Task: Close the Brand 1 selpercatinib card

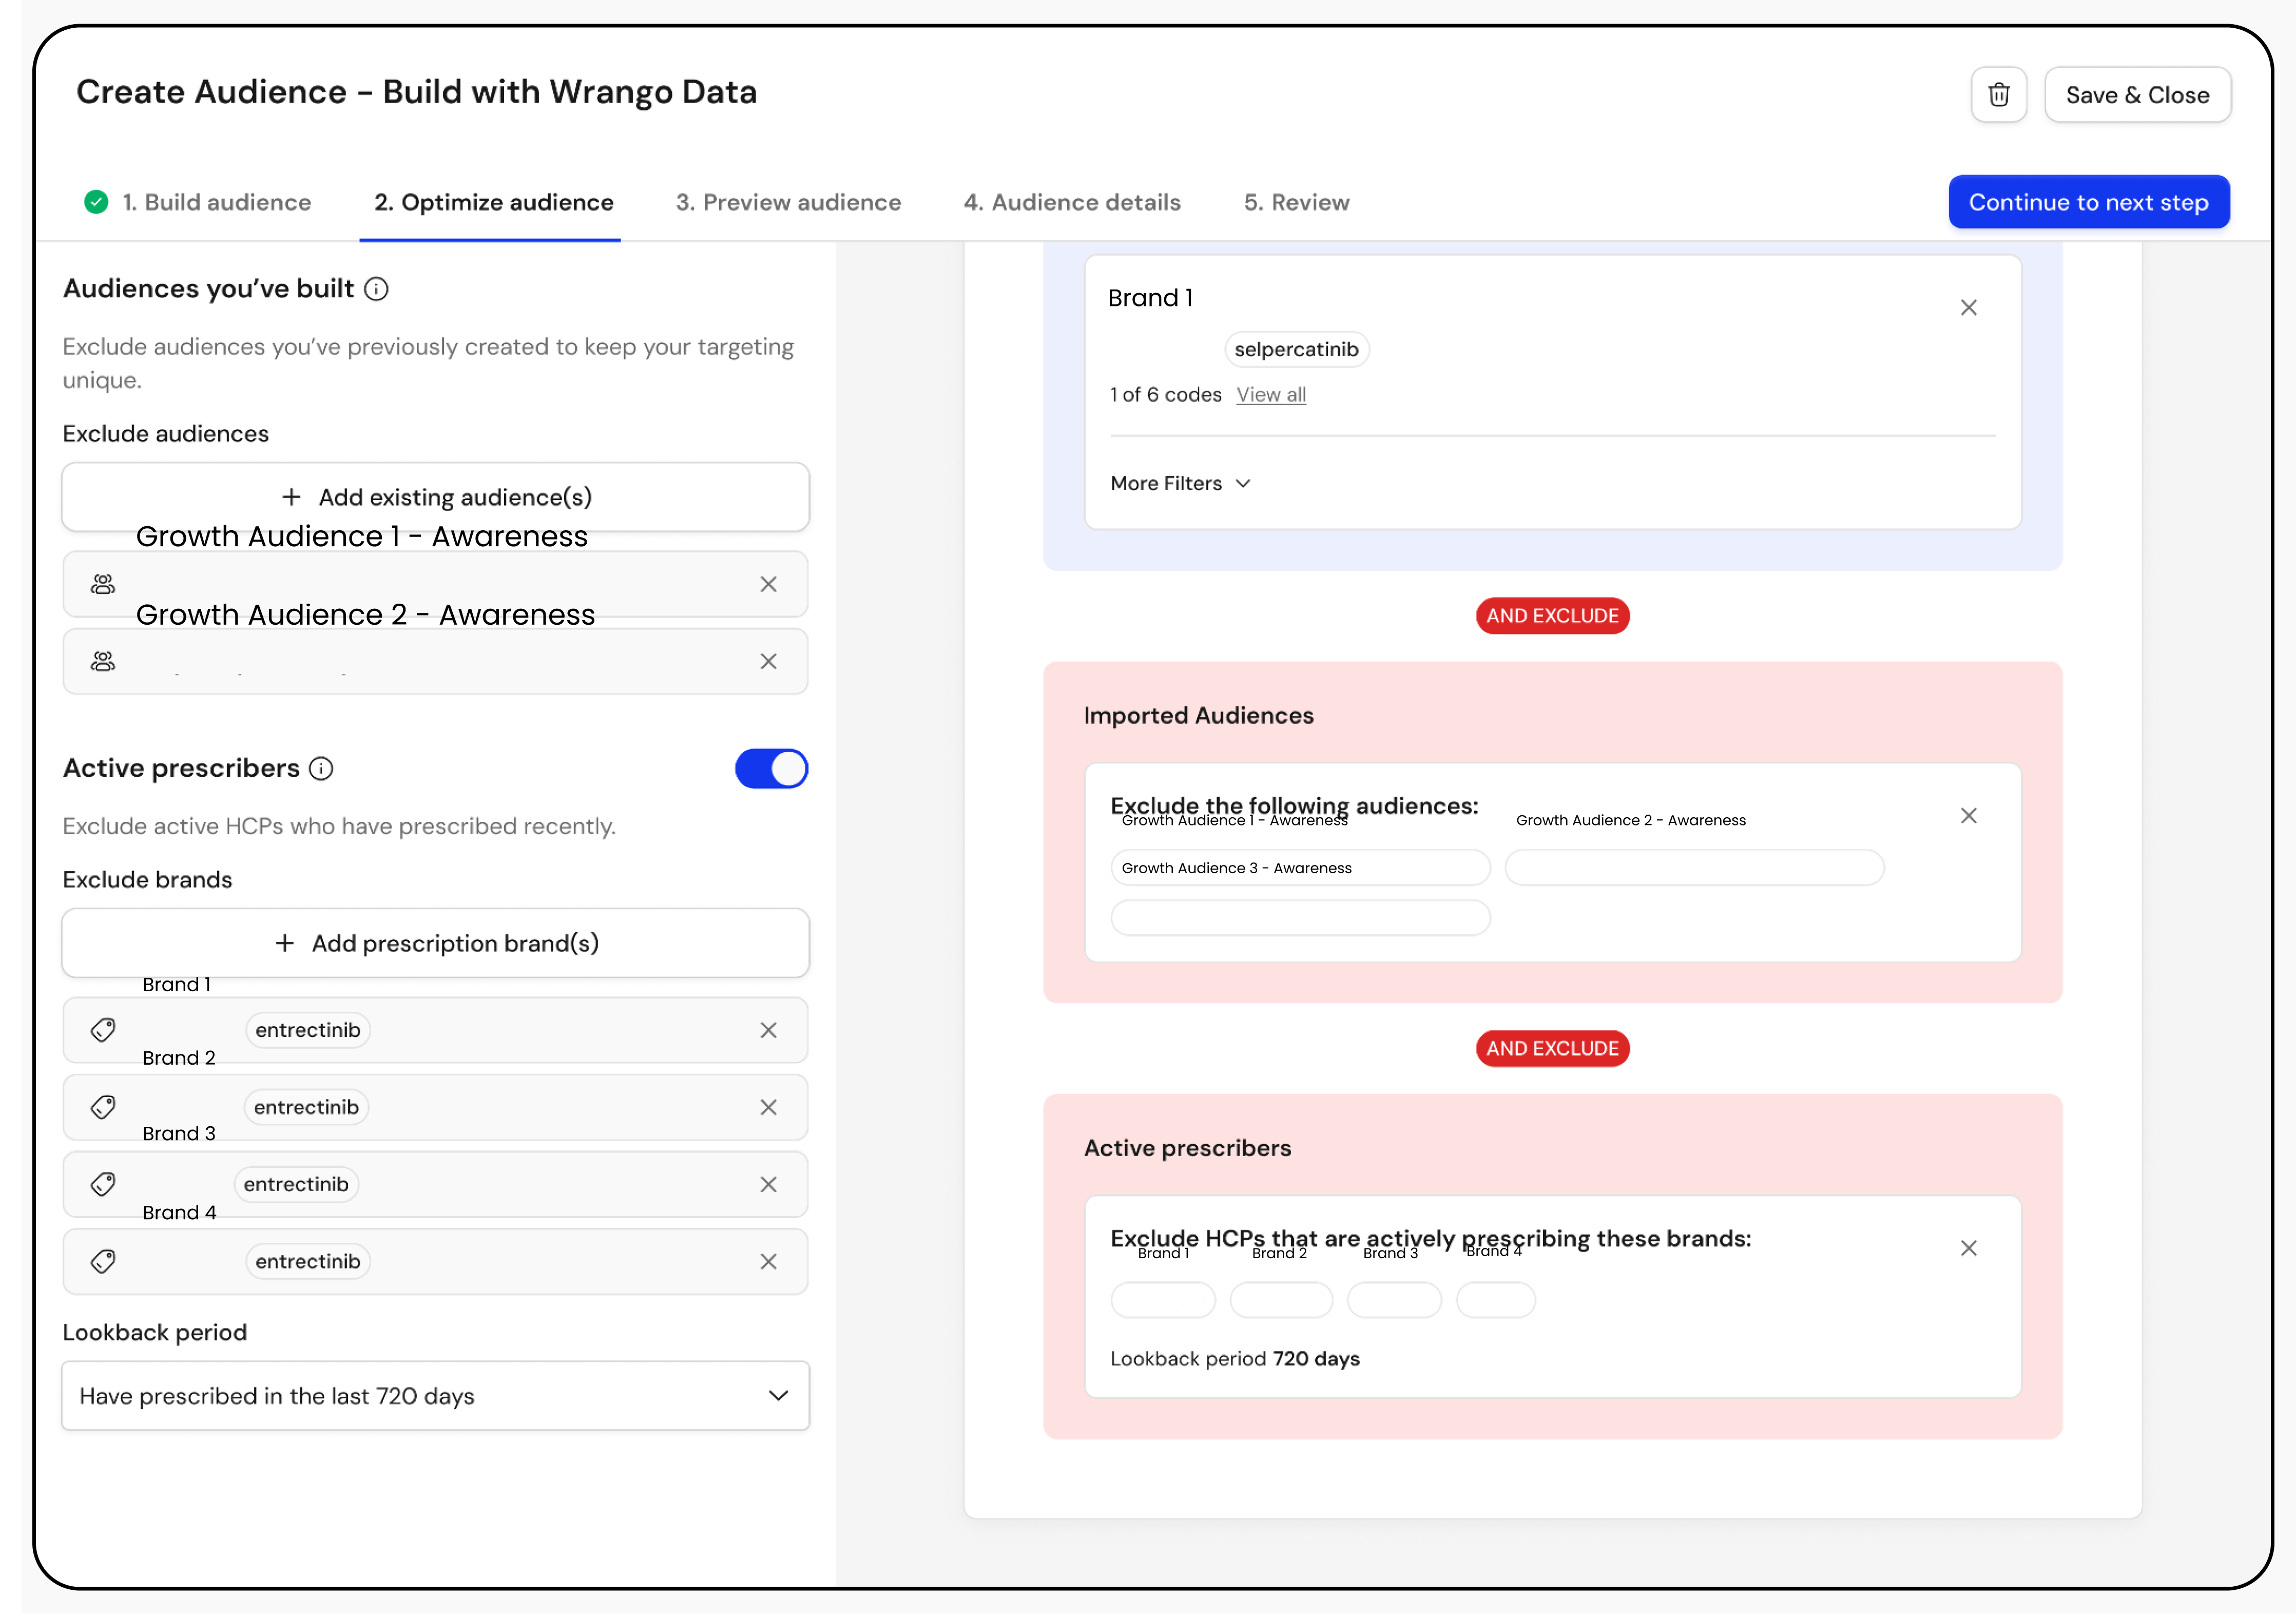Action: (1968, 308)
